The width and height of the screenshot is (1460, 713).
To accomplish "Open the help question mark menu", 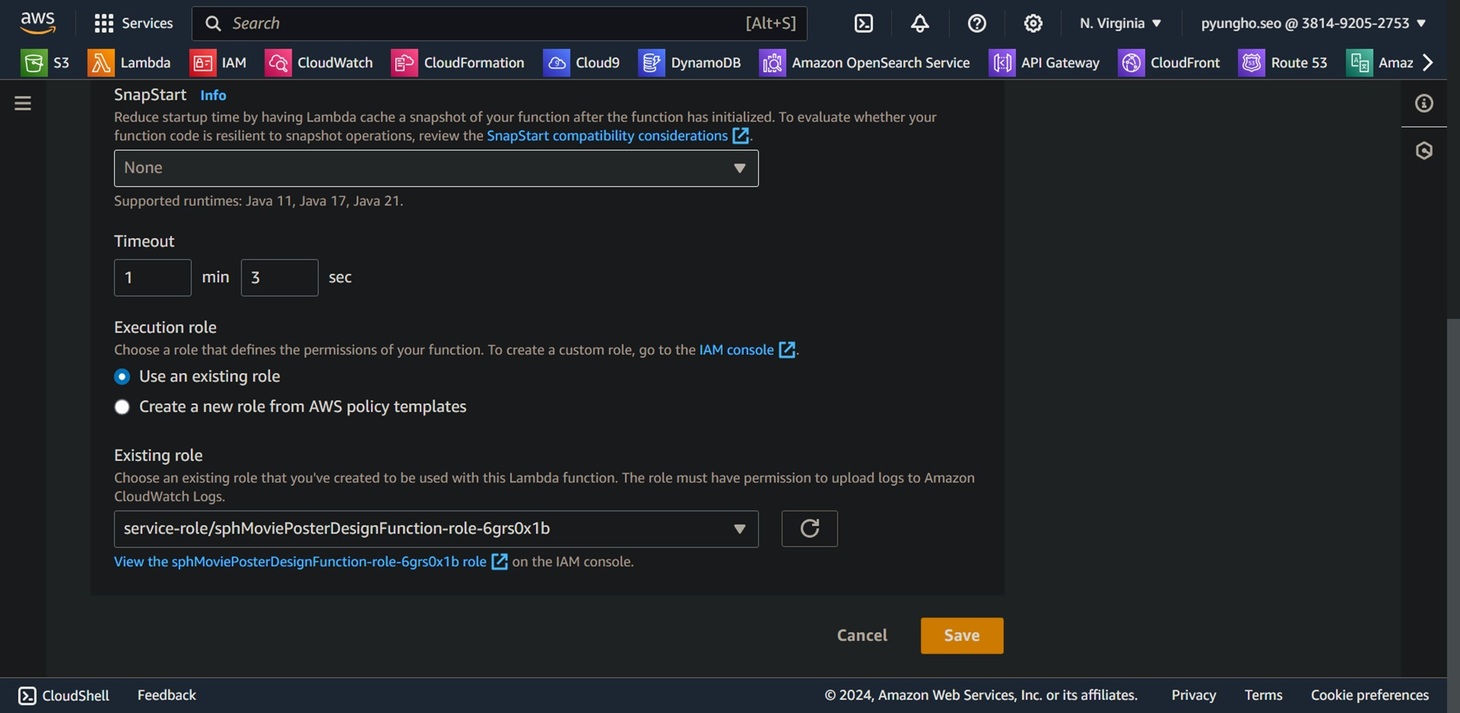I will pyautogui.click(x=977, y=23).
